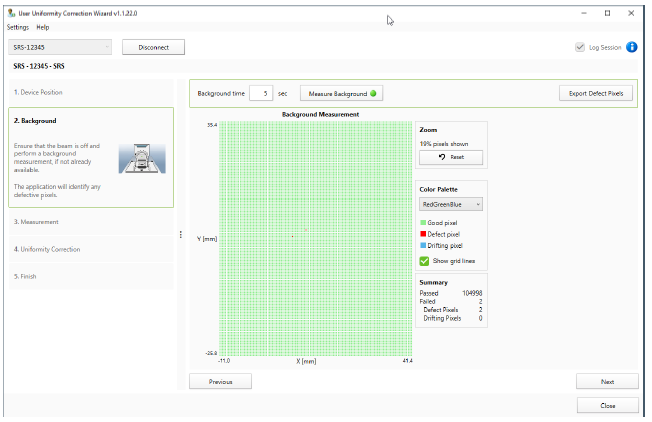652x422 pixels.
Task: Toggle the Log Session checkbox
Action: [x=580, y=47]
